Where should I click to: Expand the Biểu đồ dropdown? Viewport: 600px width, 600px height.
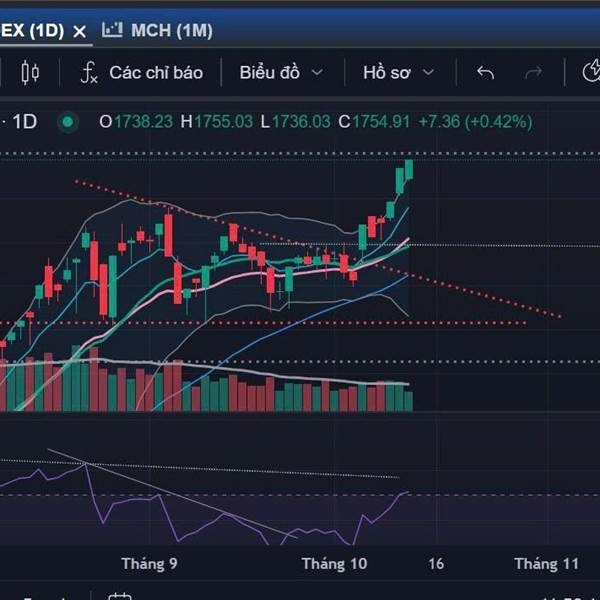281,73
